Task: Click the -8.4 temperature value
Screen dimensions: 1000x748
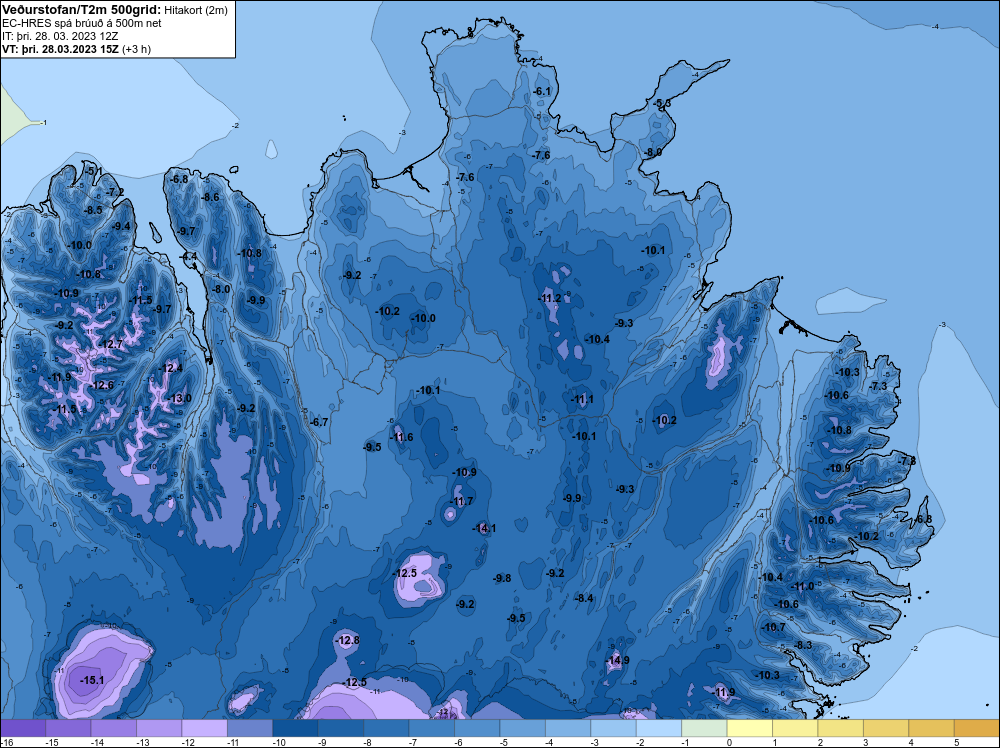Action: click(x=584, y=598)
